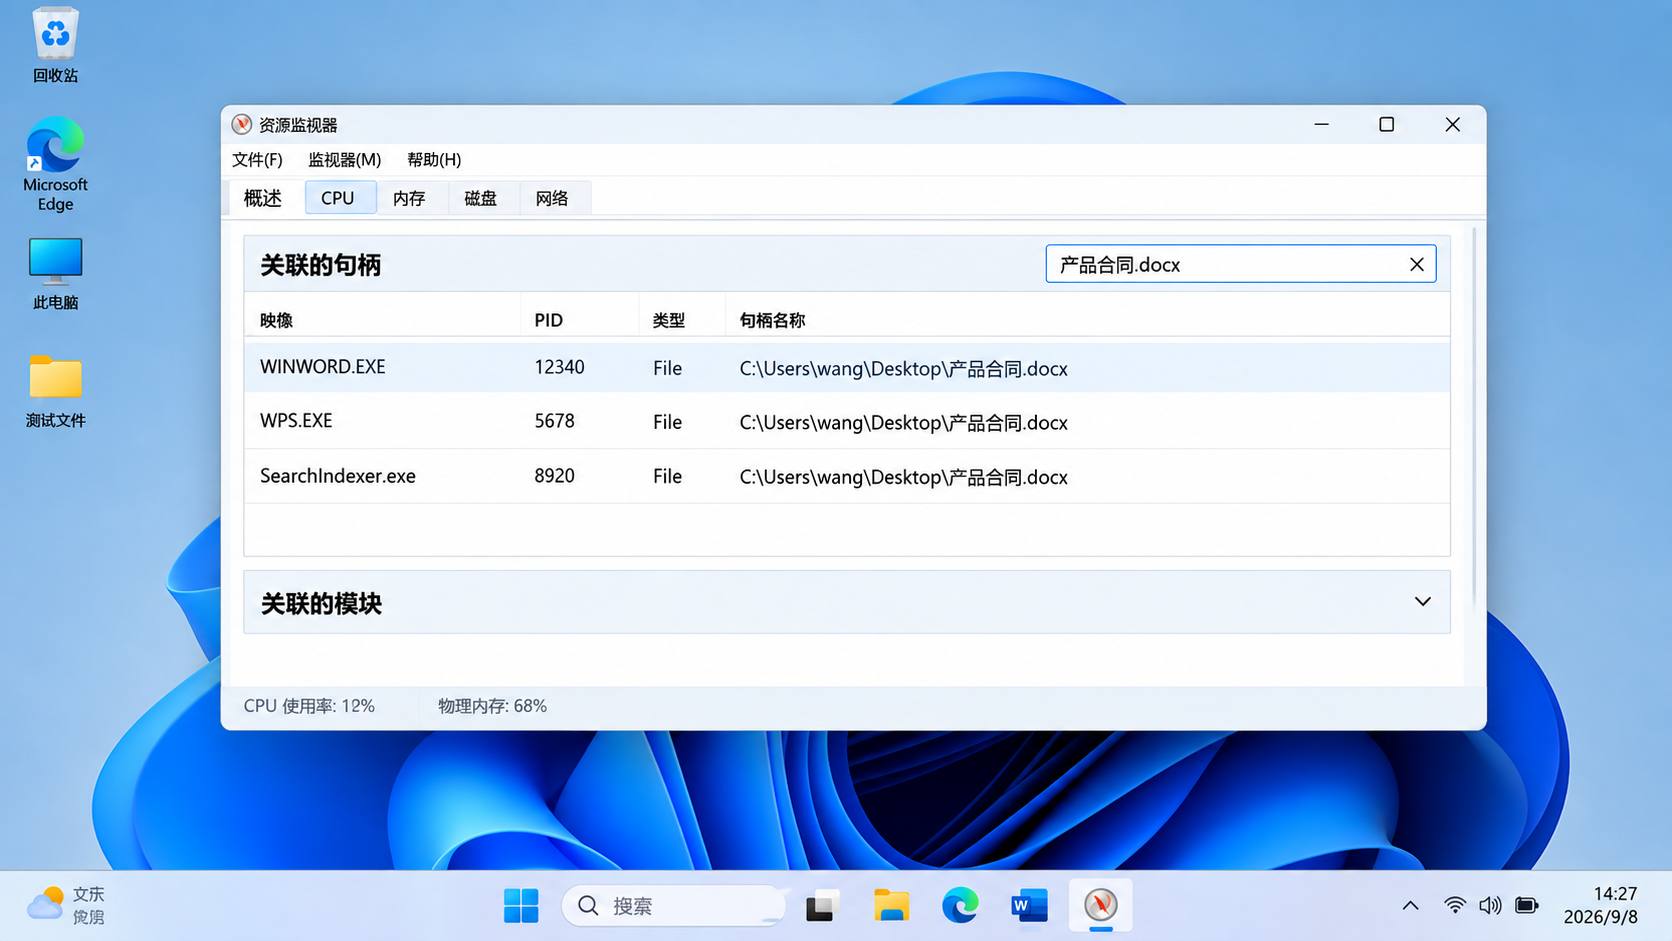Click Resource Monitor taskbar icon
The image size is (1672, 941).
pos(1100,906)
